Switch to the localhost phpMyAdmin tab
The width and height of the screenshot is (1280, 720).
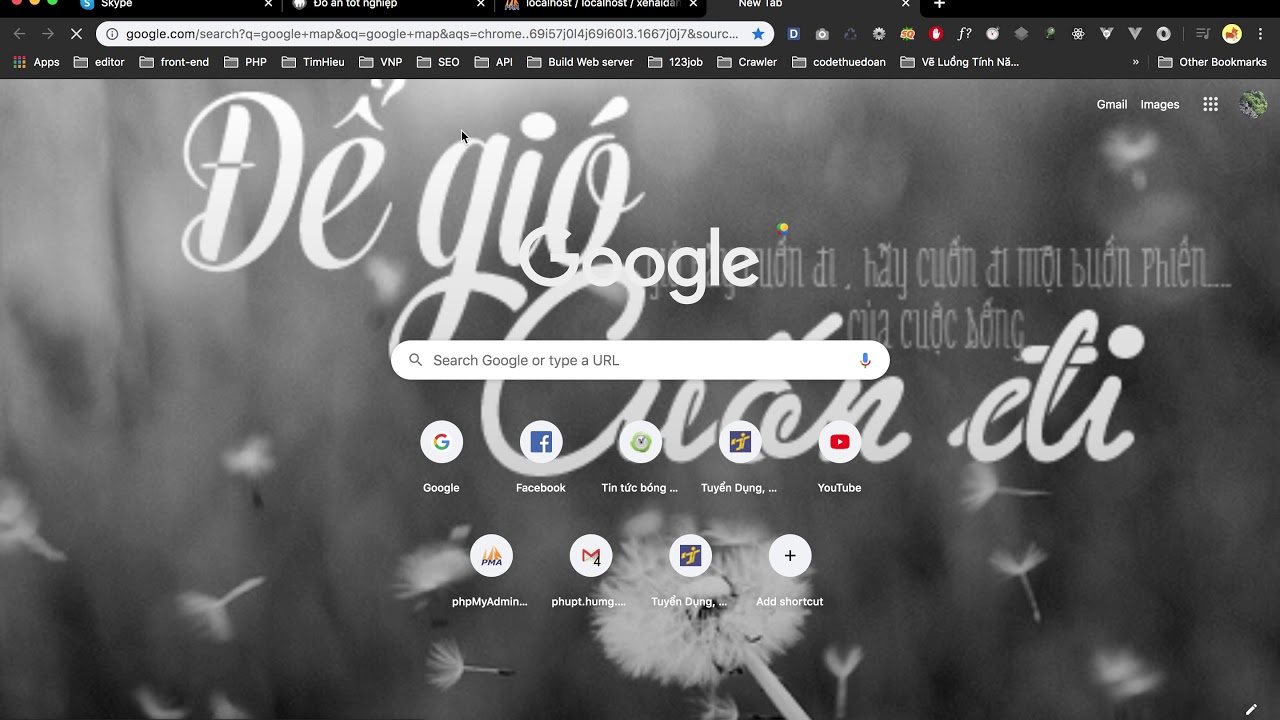click(598, 5)
